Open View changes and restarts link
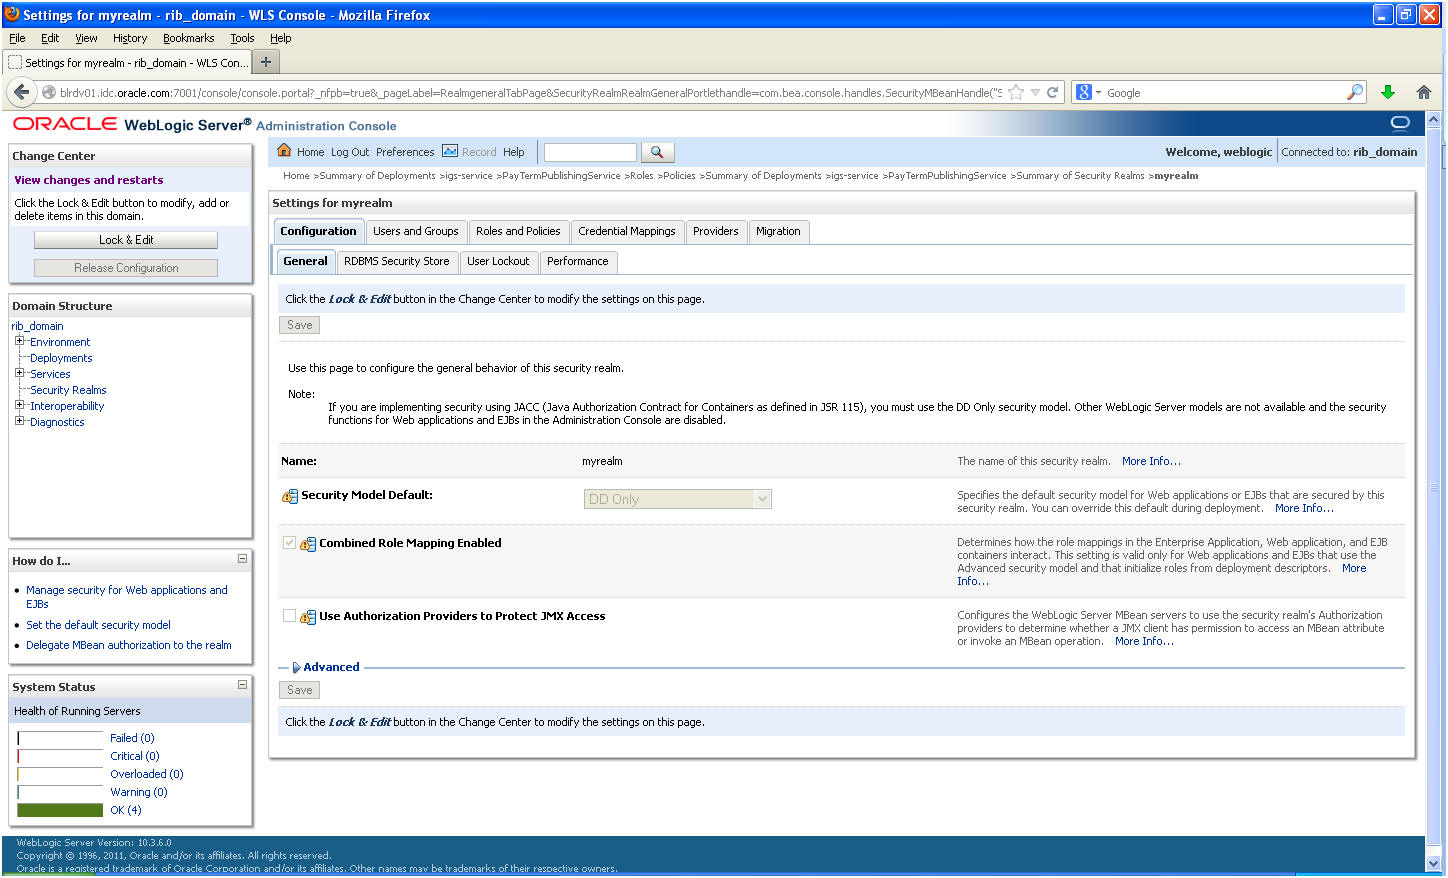This screenshot has height=878, width=1448. click(x=89, y=180)
